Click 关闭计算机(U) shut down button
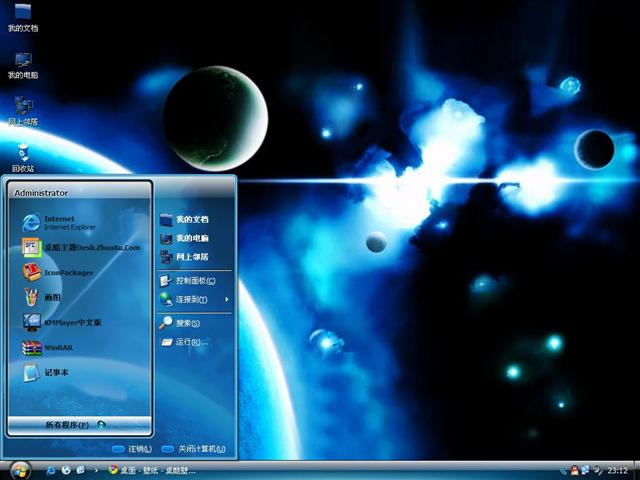 pos(193,449)
